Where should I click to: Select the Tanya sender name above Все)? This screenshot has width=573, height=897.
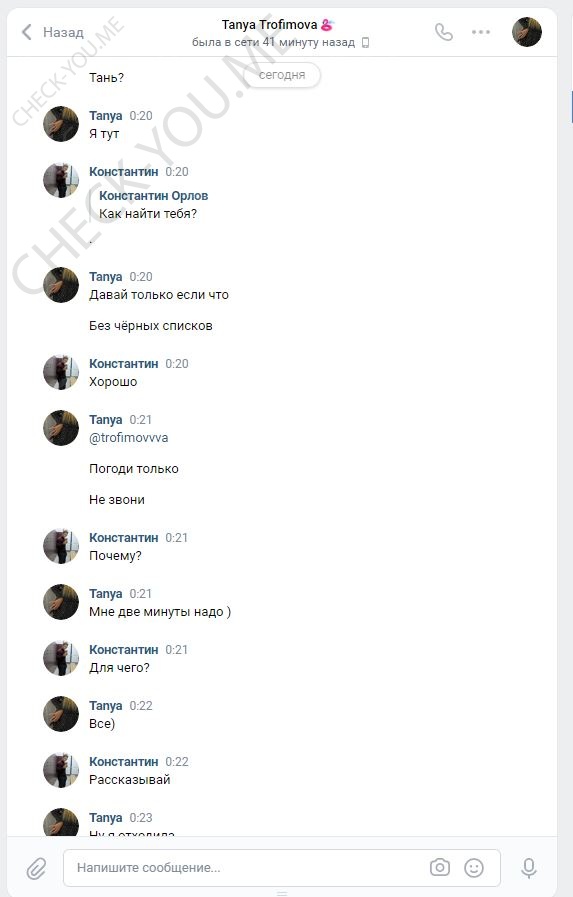[x=106, y=706]
